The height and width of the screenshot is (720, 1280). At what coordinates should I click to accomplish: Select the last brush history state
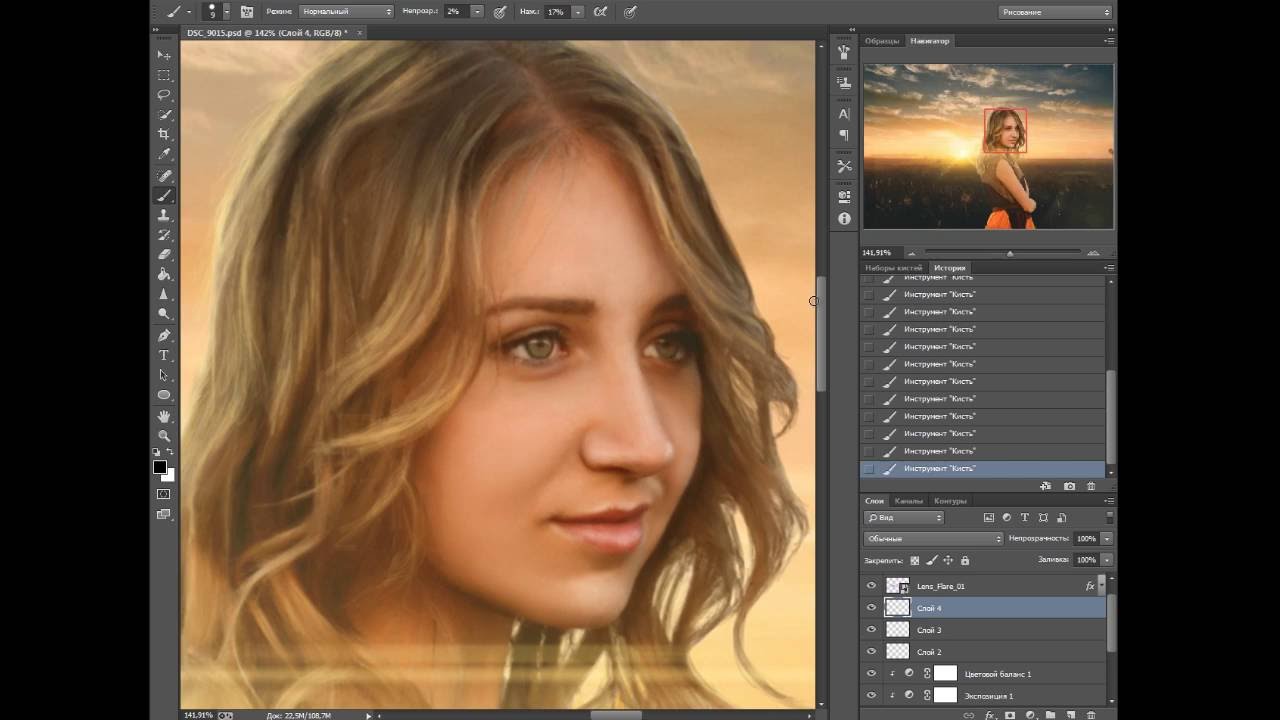(x=983, y=468)
